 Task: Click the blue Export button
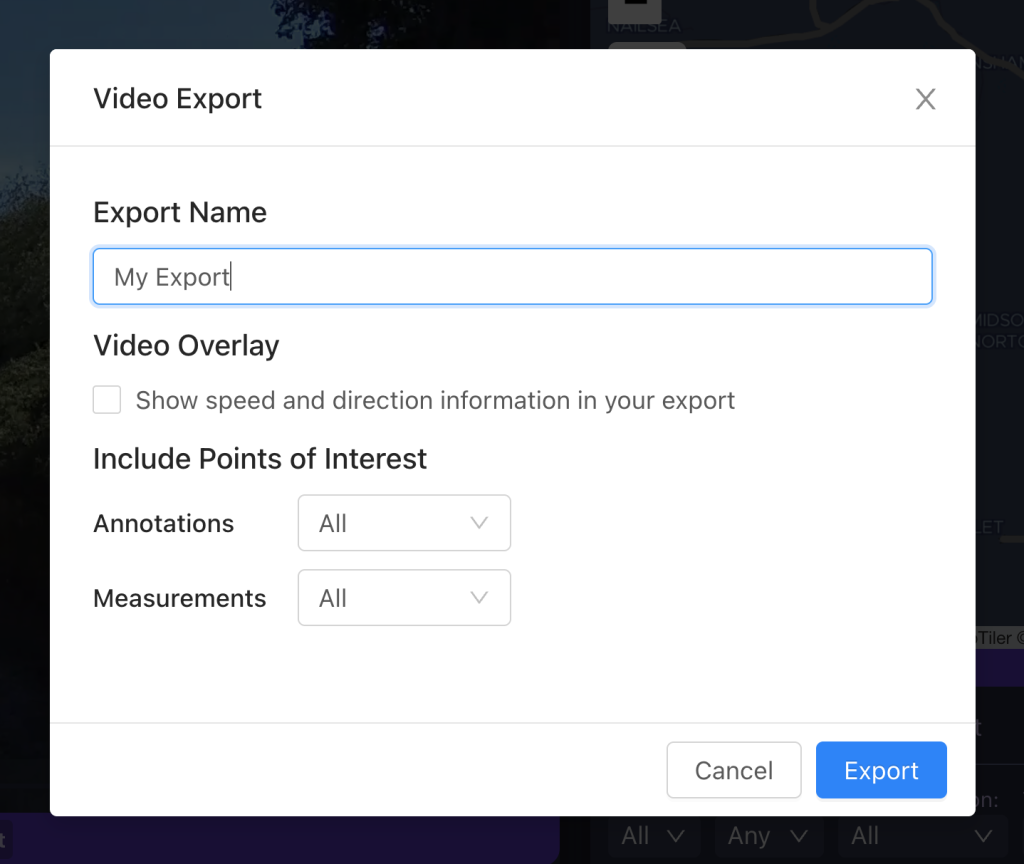(881, 770)
